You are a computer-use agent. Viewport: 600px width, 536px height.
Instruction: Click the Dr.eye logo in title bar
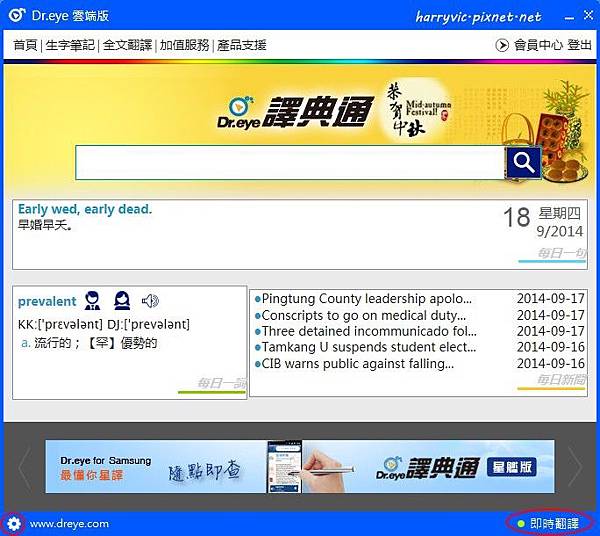click(17, 15)
